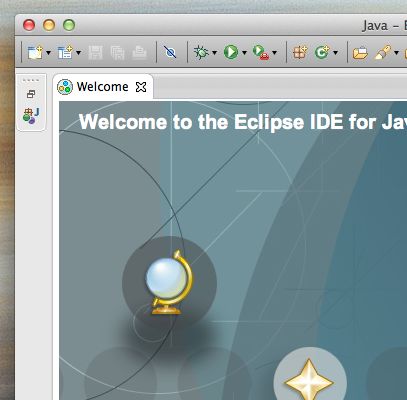Open the What's New star icon
The image size is (407, 400).
[309, 378]
